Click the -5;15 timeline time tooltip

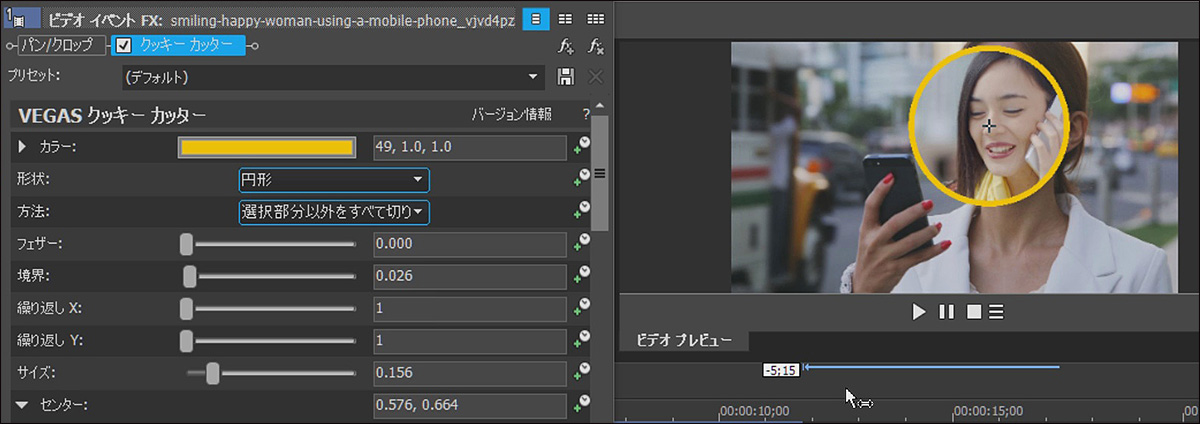pos(781,370)
